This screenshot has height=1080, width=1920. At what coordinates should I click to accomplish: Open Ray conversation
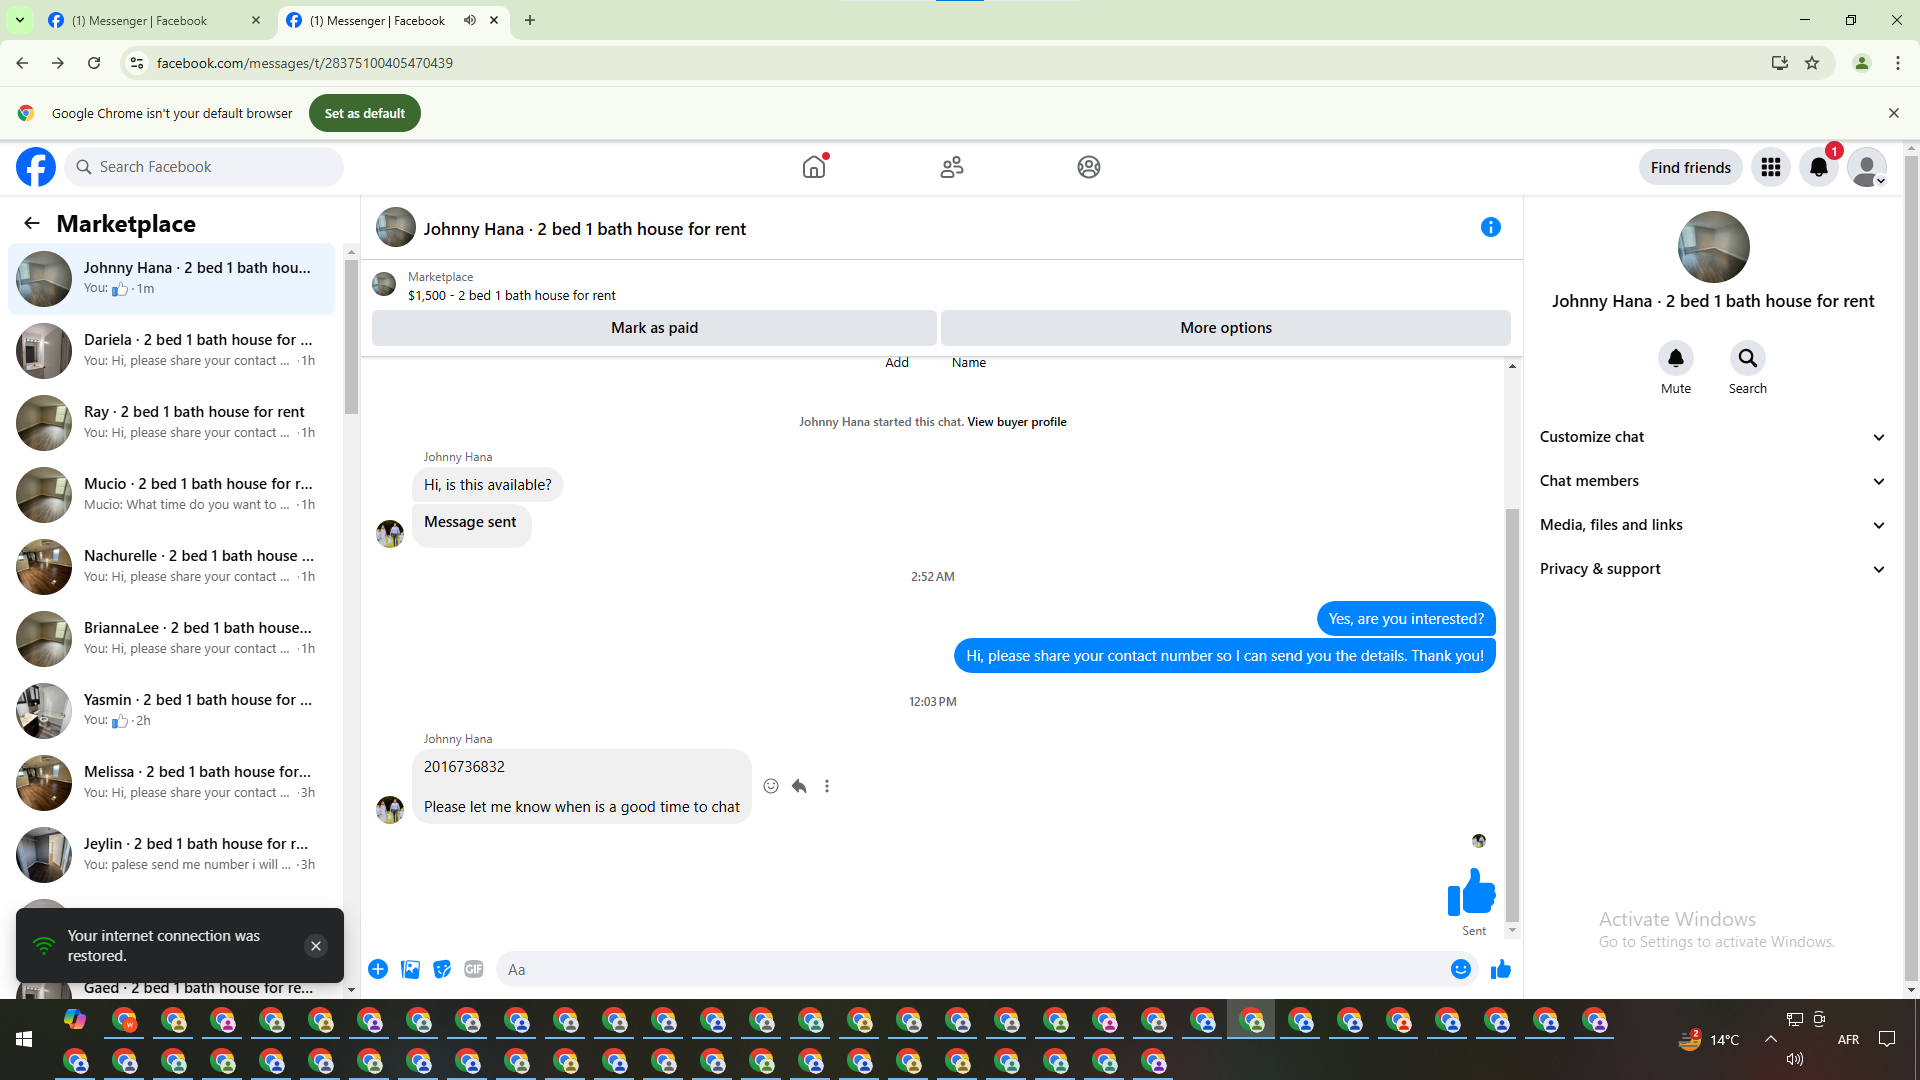tap(172, 422)
